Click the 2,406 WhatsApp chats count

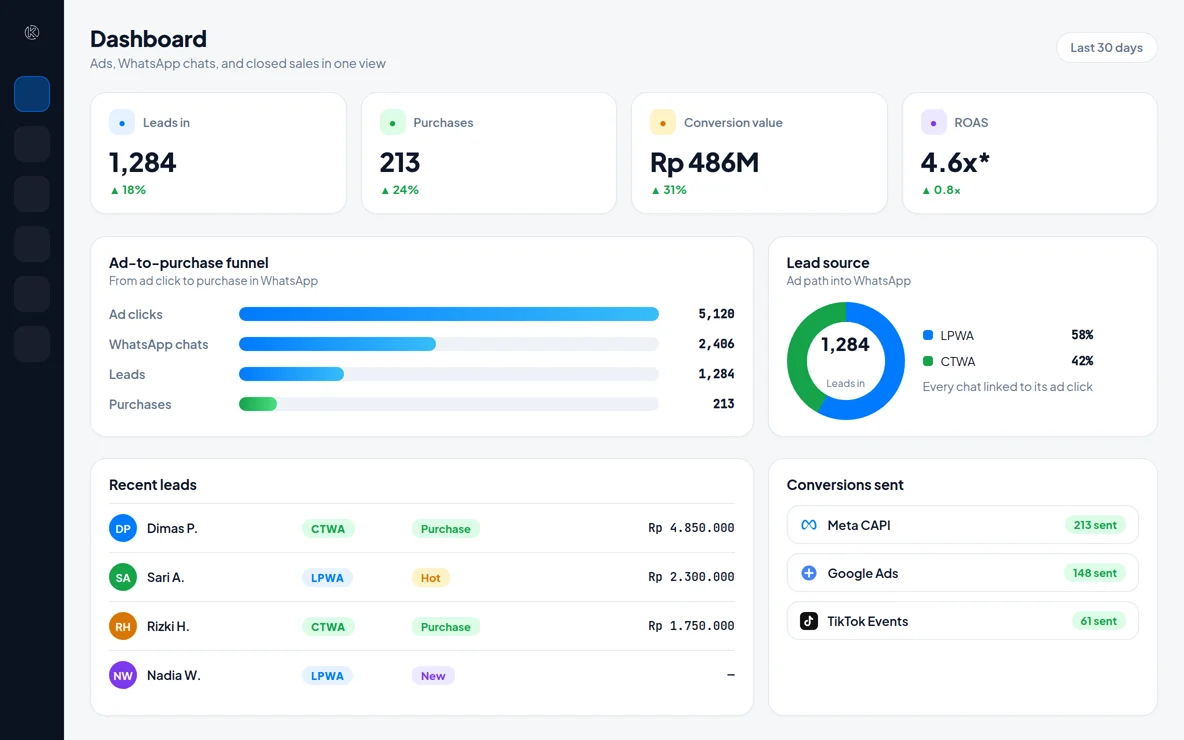point(716,344)
